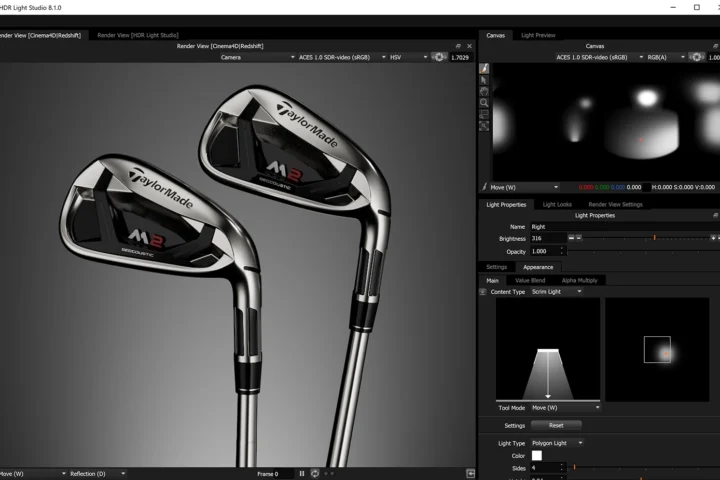Click the black color sample swatch below canvas

pyautogui.click(x=647, y=187)
